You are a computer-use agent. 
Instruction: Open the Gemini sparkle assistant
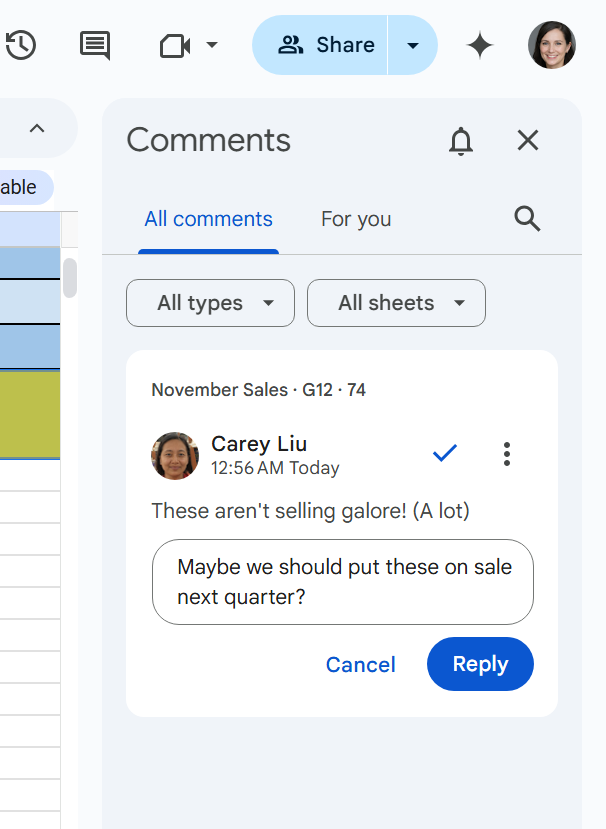click(x=480, y=45)
